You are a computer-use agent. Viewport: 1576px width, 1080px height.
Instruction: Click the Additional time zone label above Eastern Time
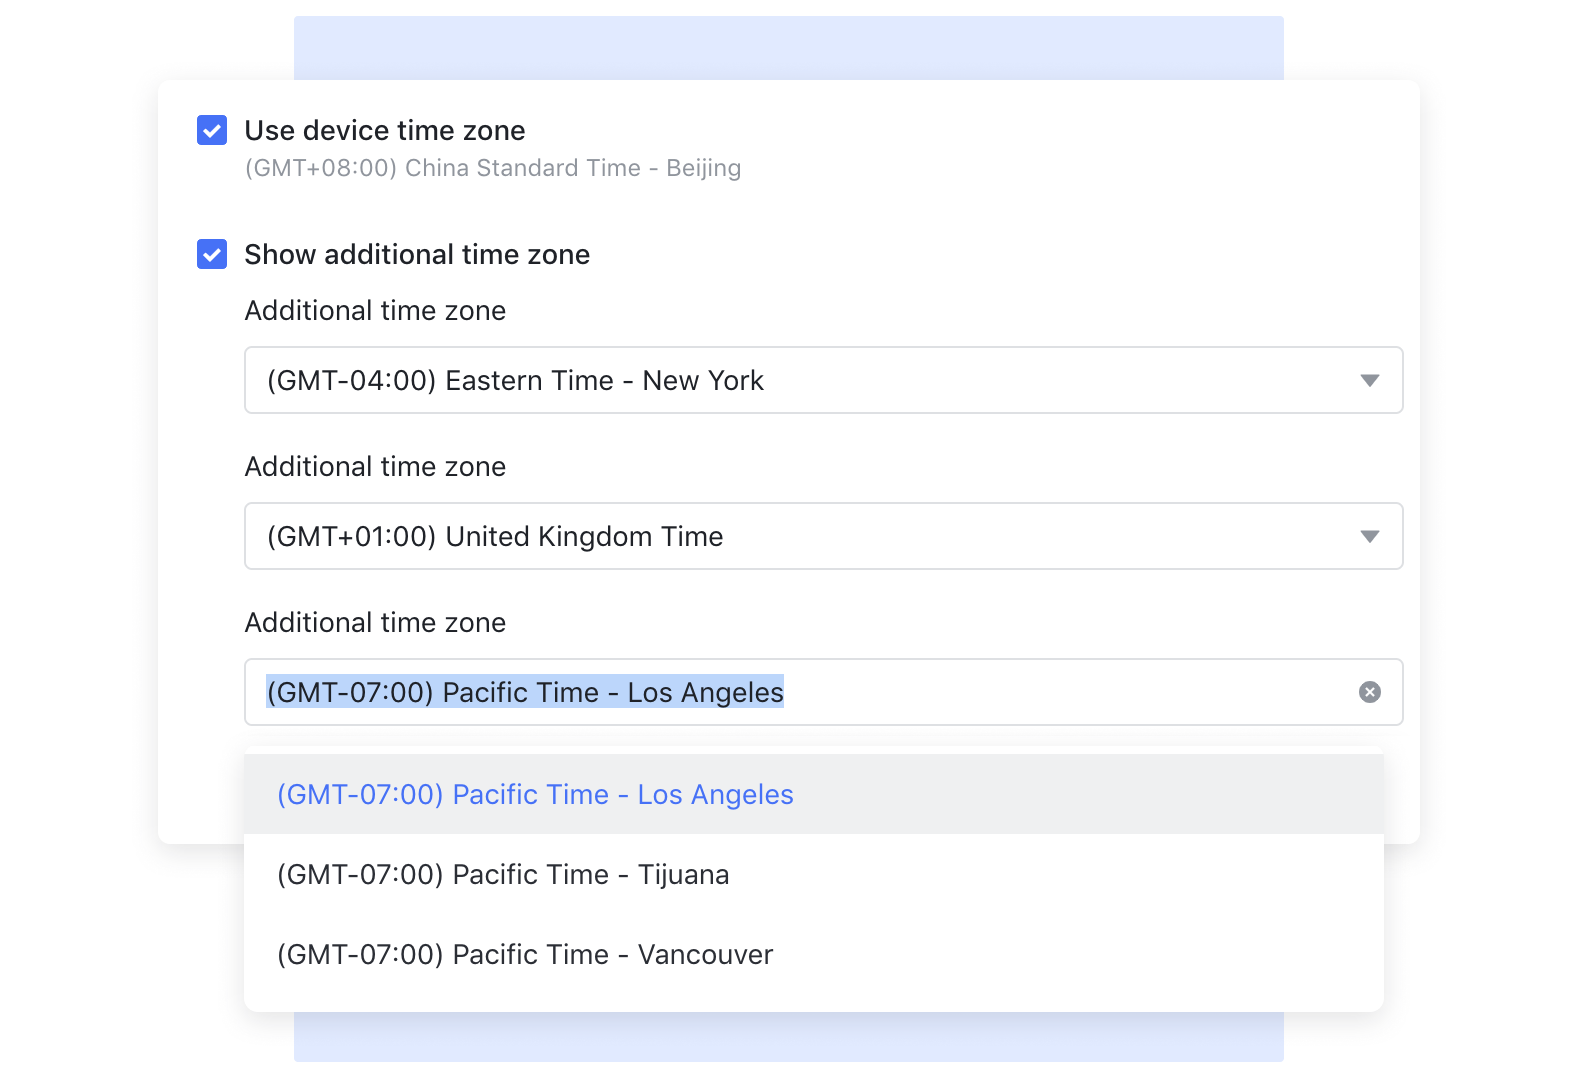(x=375, y=311)
